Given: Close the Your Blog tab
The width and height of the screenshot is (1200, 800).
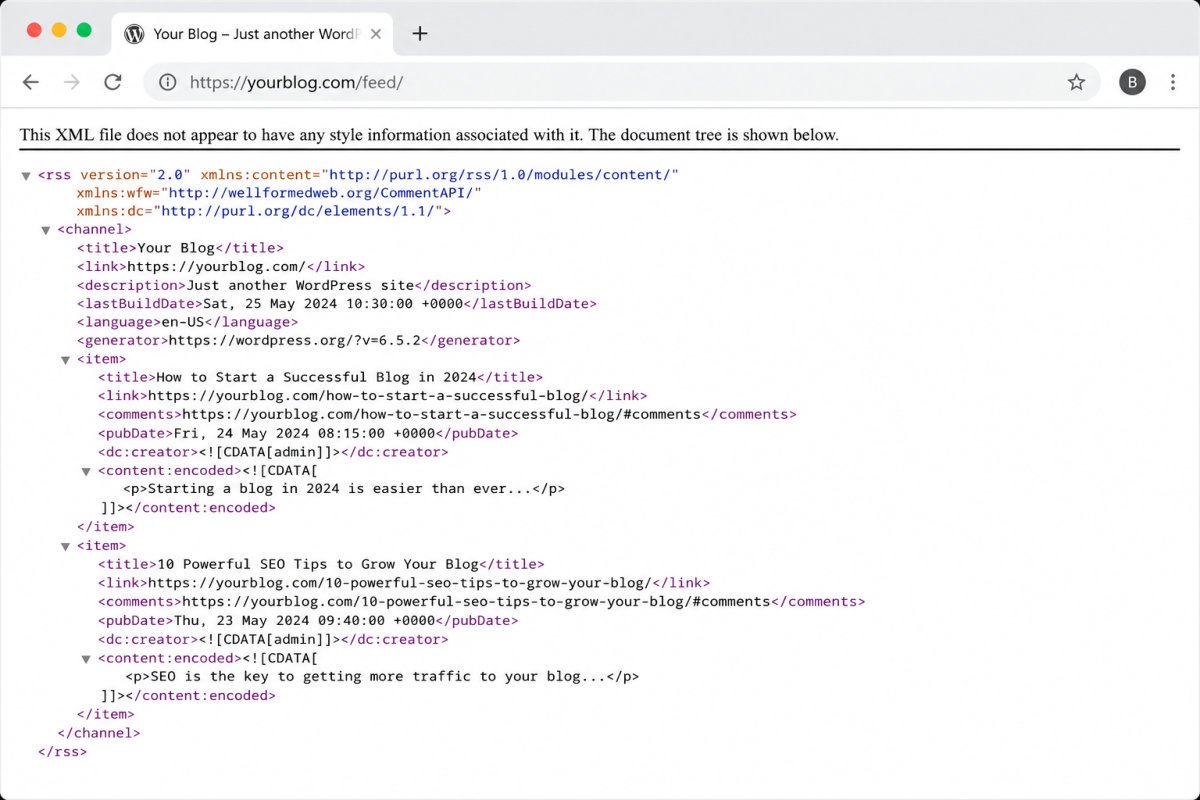Looking at the screenshot, I should coord(375,34).
